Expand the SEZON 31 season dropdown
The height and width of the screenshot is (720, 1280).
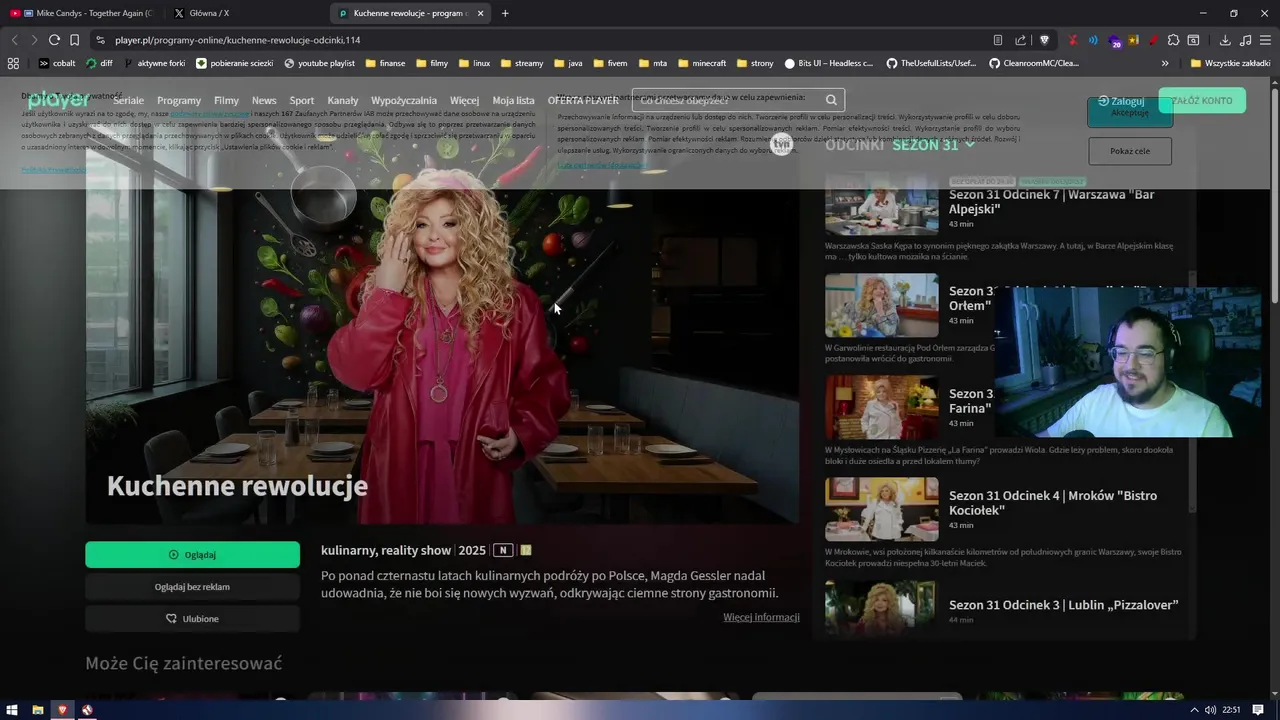[x=933, y=145]
